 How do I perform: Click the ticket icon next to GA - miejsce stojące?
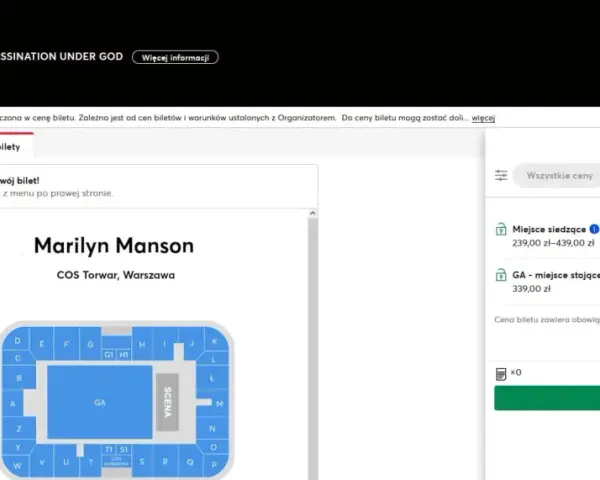[x=501, y=275]
